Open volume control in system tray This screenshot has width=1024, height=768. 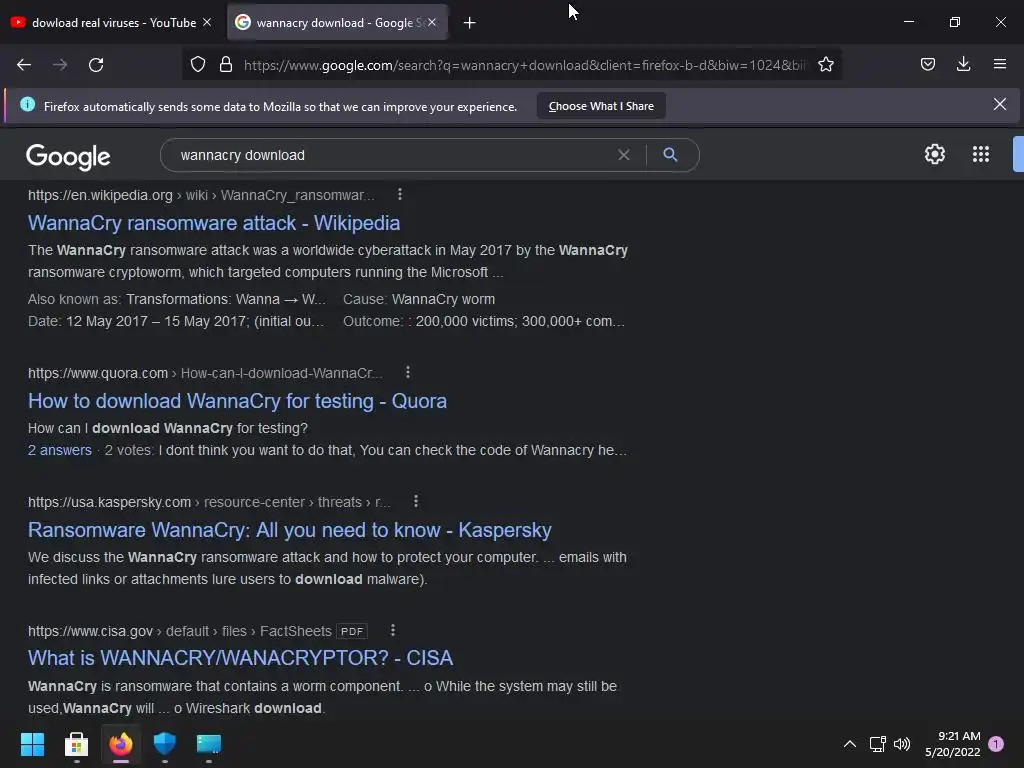point(902,744)
